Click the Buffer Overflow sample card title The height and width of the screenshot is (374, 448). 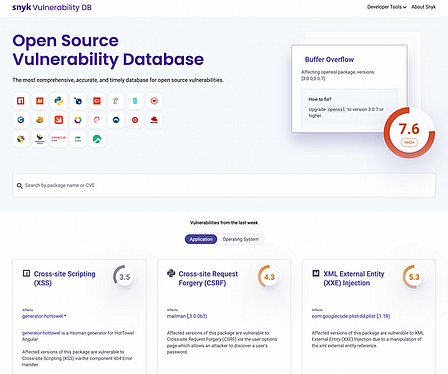point(329,60)
